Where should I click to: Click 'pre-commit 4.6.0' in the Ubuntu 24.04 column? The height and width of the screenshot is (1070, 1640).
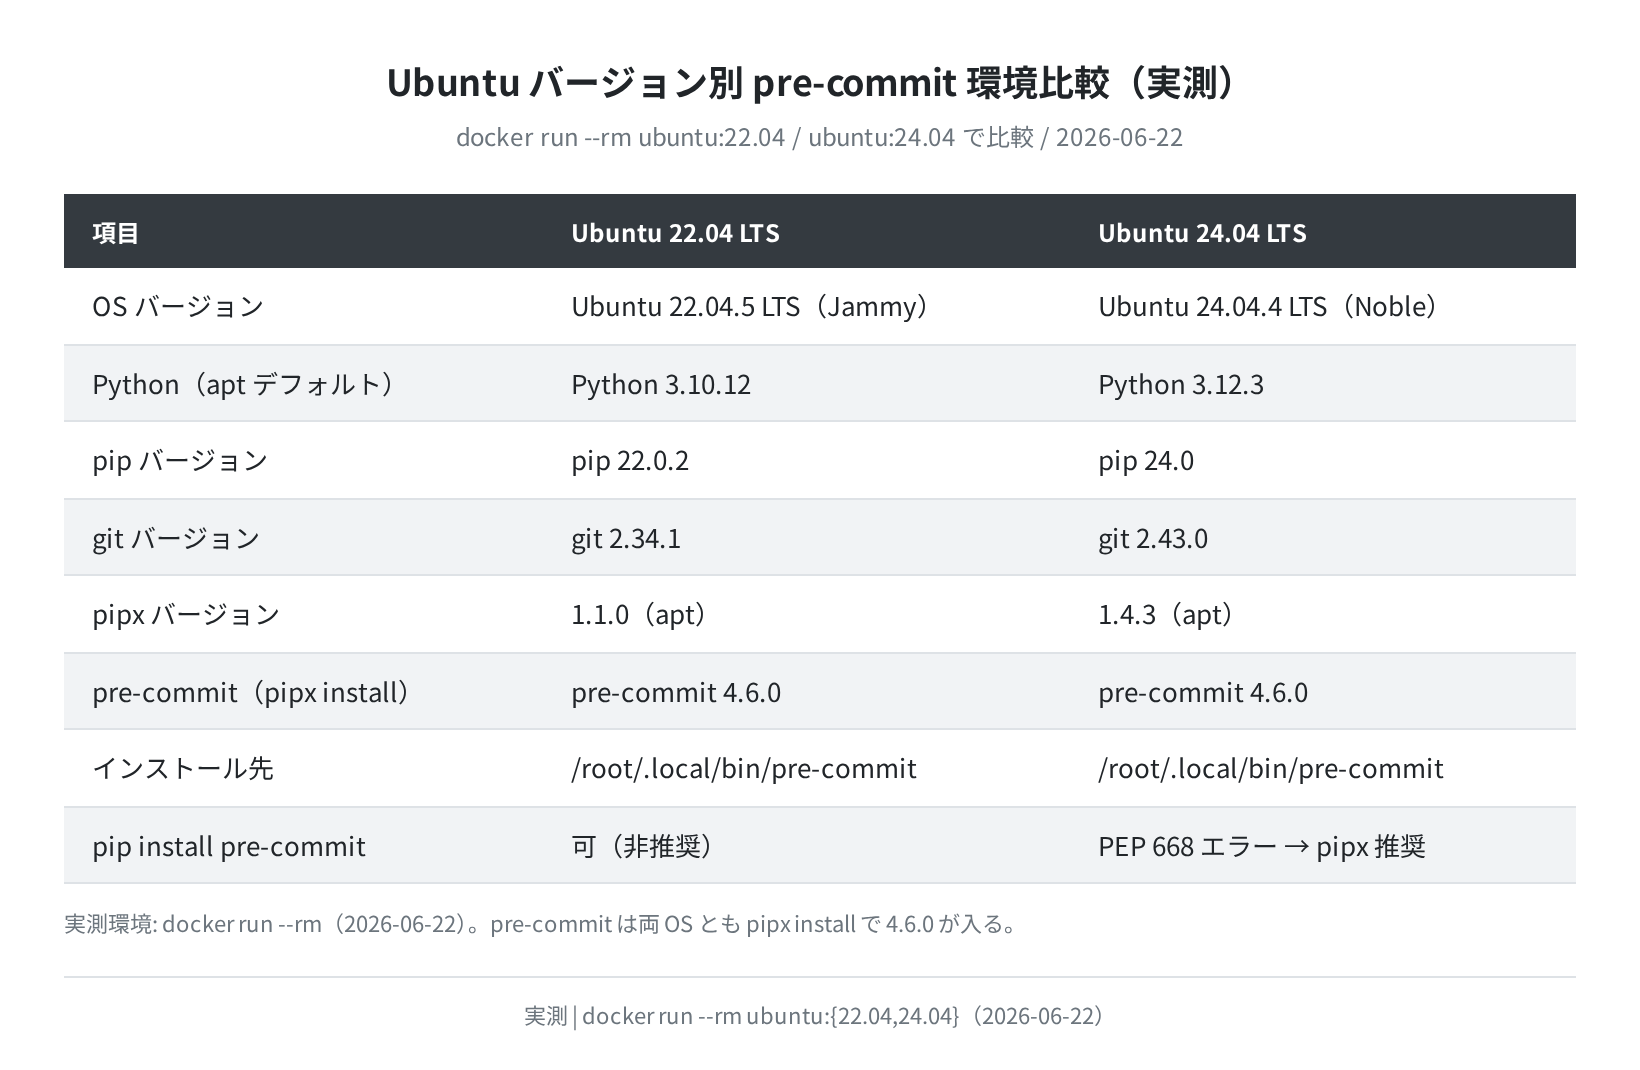(x=1203, y=692)
